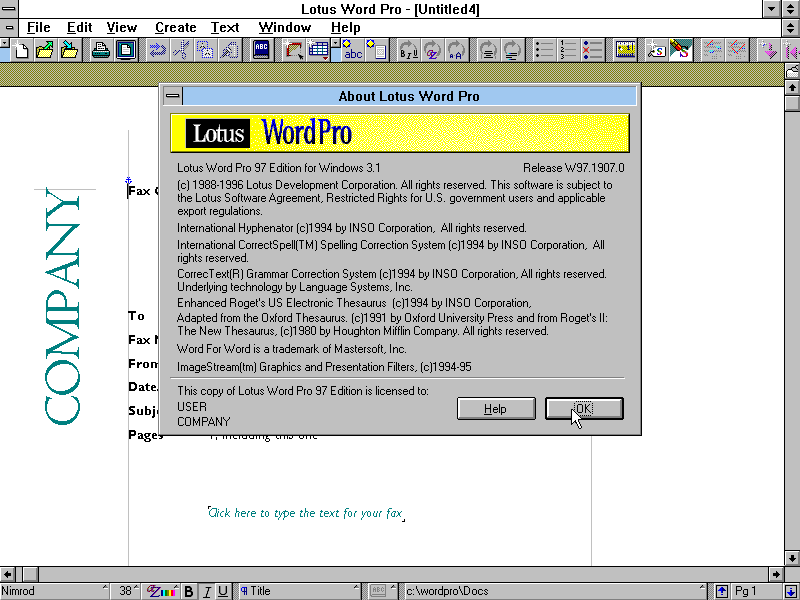Click the numbered list icon
The height and width of the screenshot is (600, 800).
(x=568, y=50)
